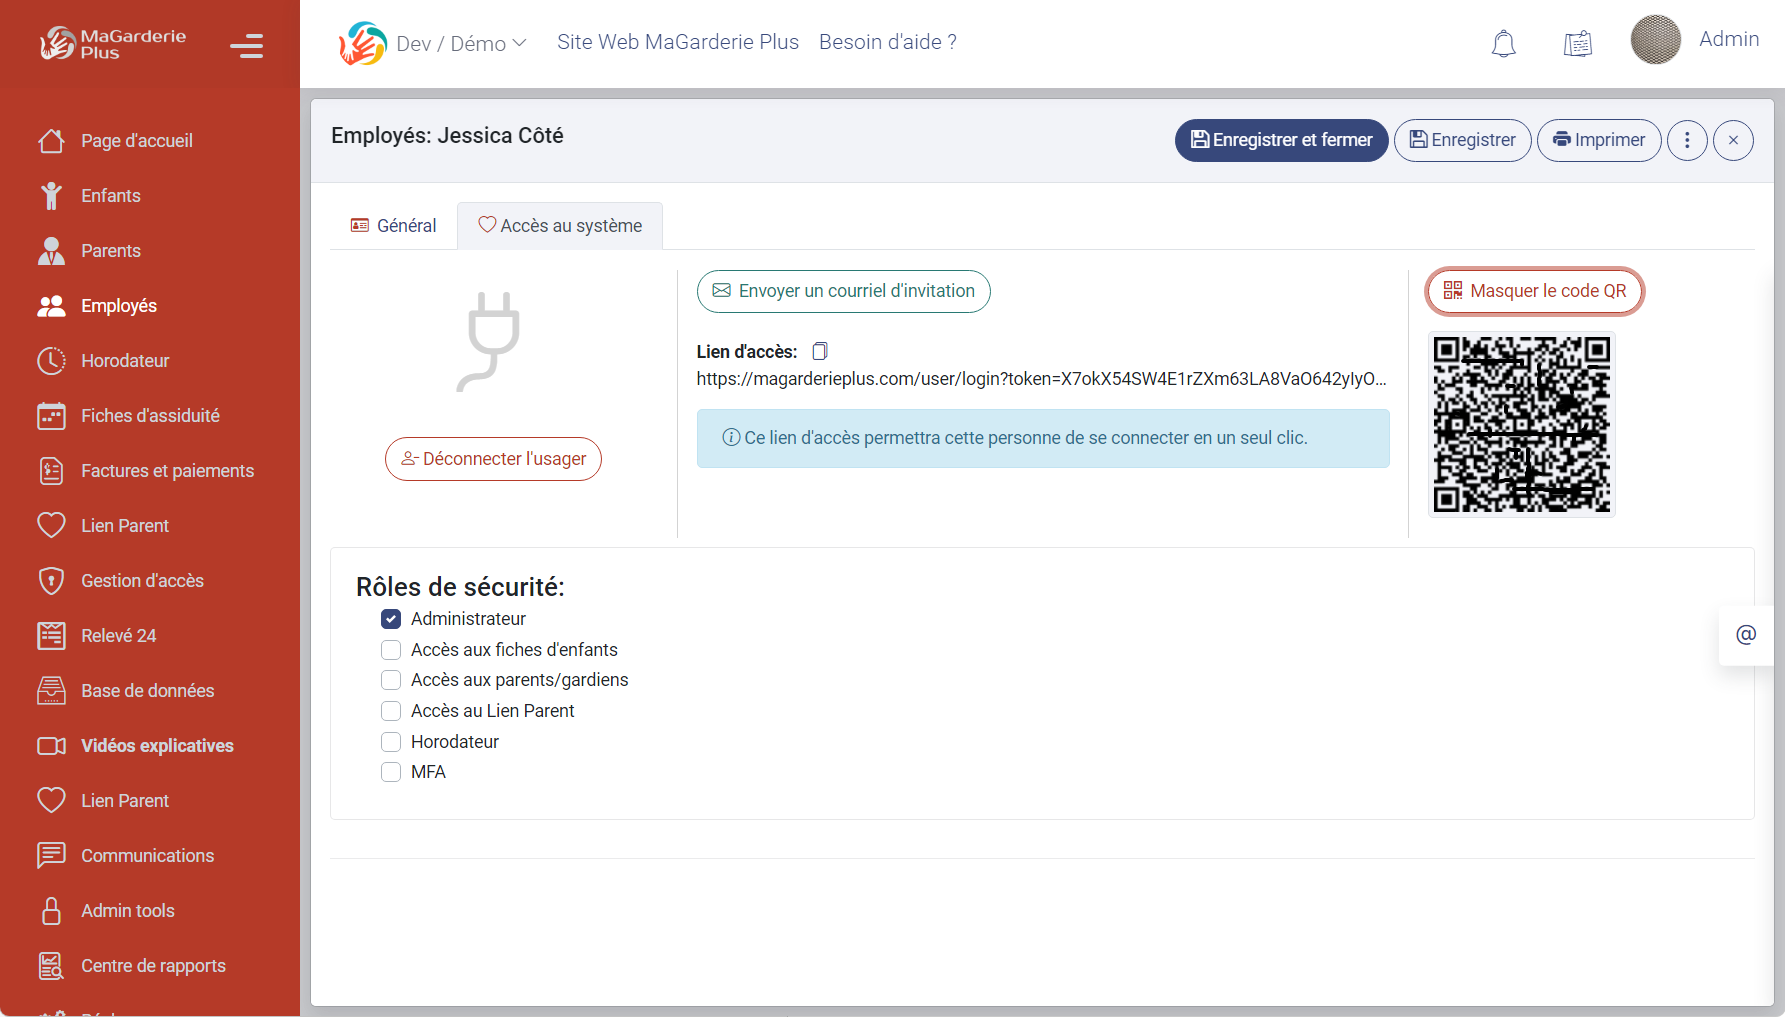Screen dimensions: 1785x1017
Task: Uncheck the Administrateur role
Action: click(x=390, y=619)
